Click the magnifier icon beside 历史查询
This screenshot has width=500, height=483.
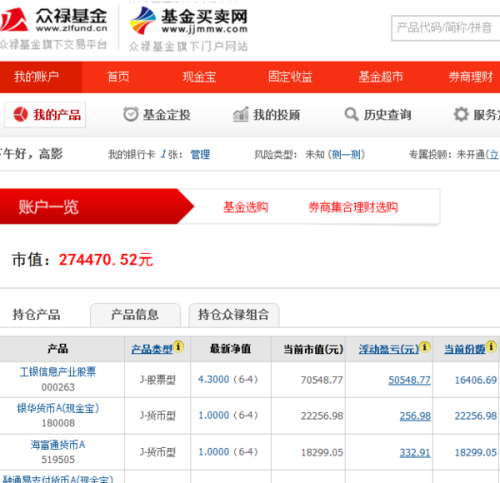[x=351, y=114]
